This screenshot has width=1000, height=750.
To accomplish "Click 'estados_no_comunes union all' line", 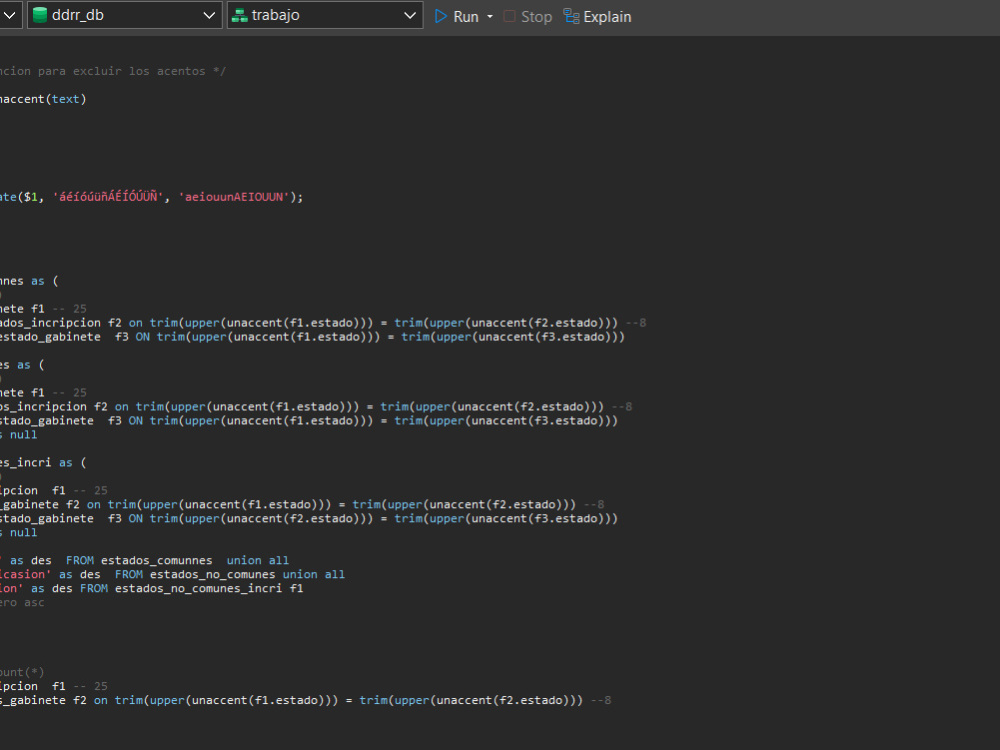I will pyautogui.click(x=247, y=575).
